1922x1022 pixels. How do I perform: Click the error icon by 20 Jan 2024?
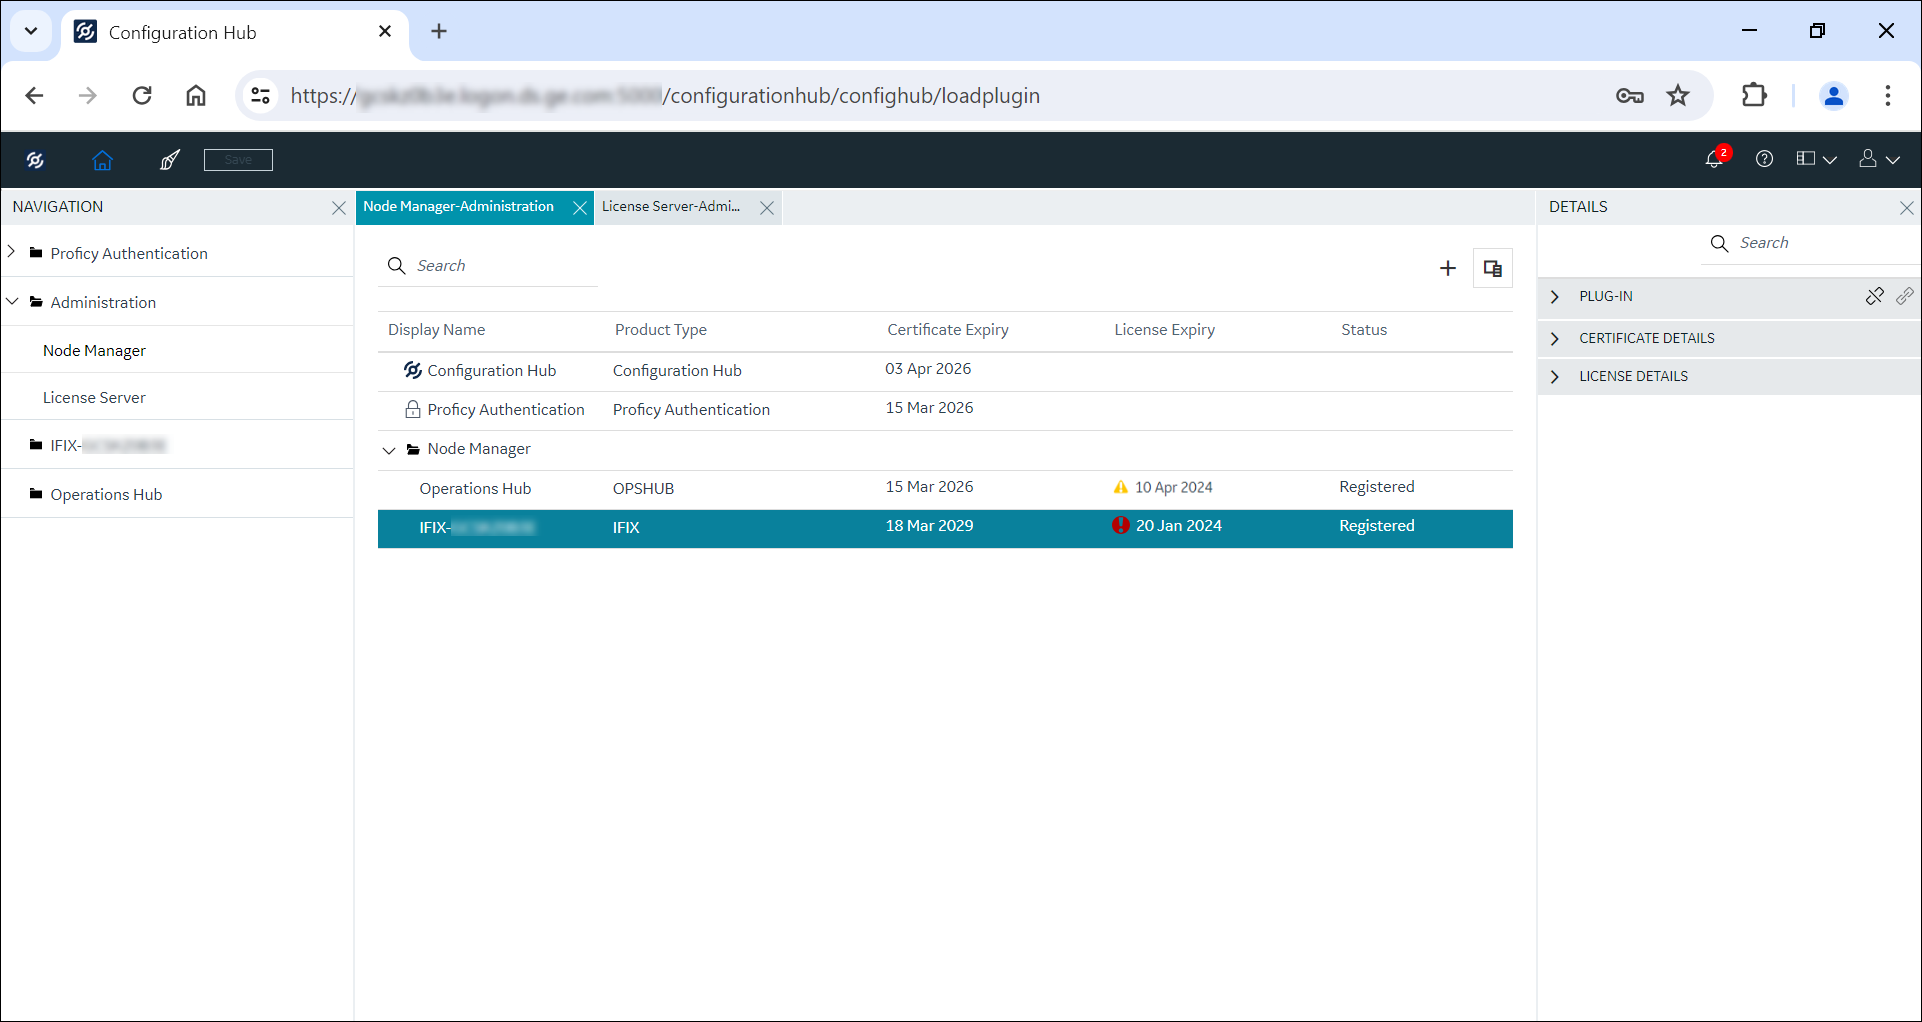click(1121, 525)
